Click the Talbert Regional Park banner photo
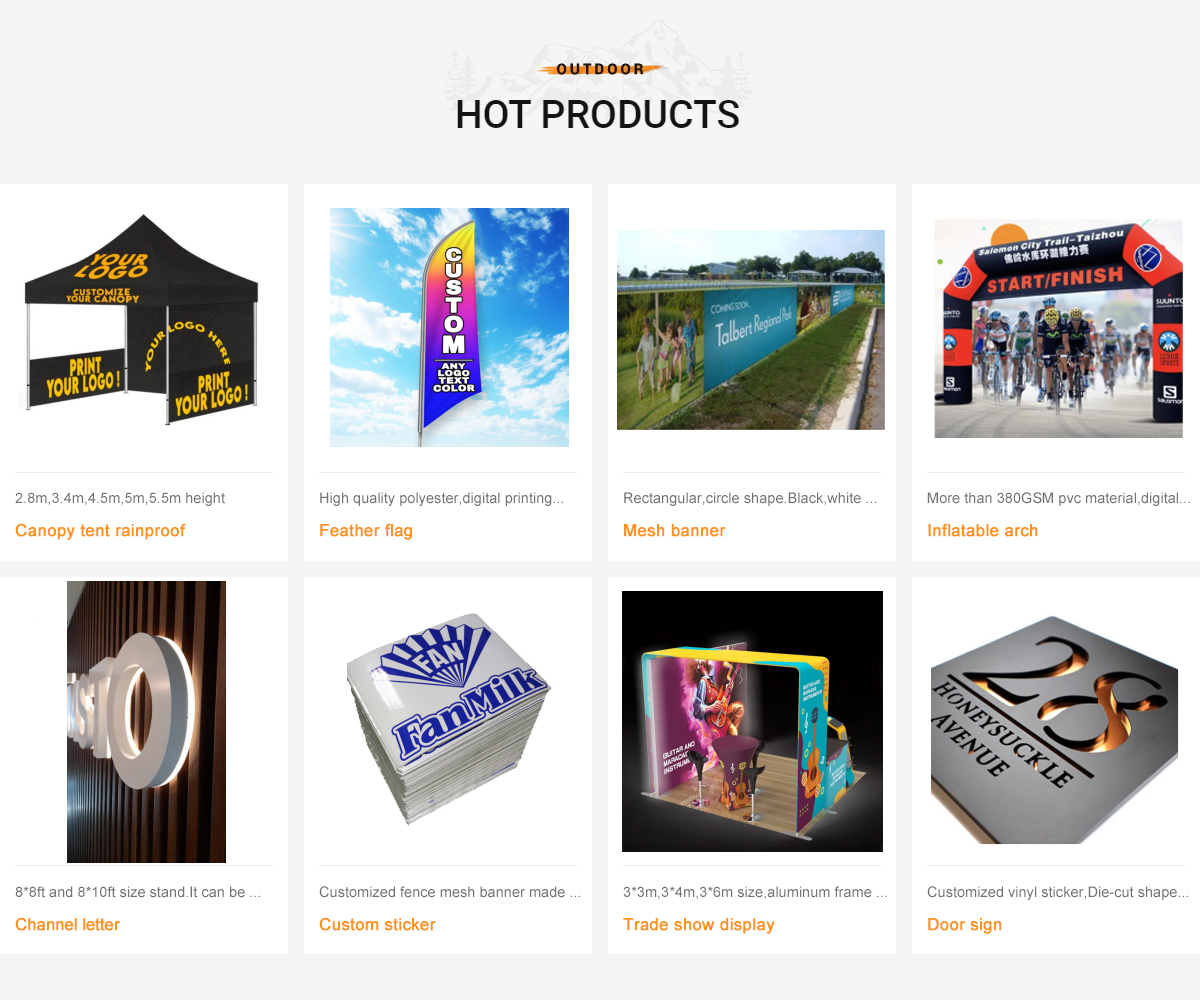Screen dimensions: 1200x1000 coord(751,330)
